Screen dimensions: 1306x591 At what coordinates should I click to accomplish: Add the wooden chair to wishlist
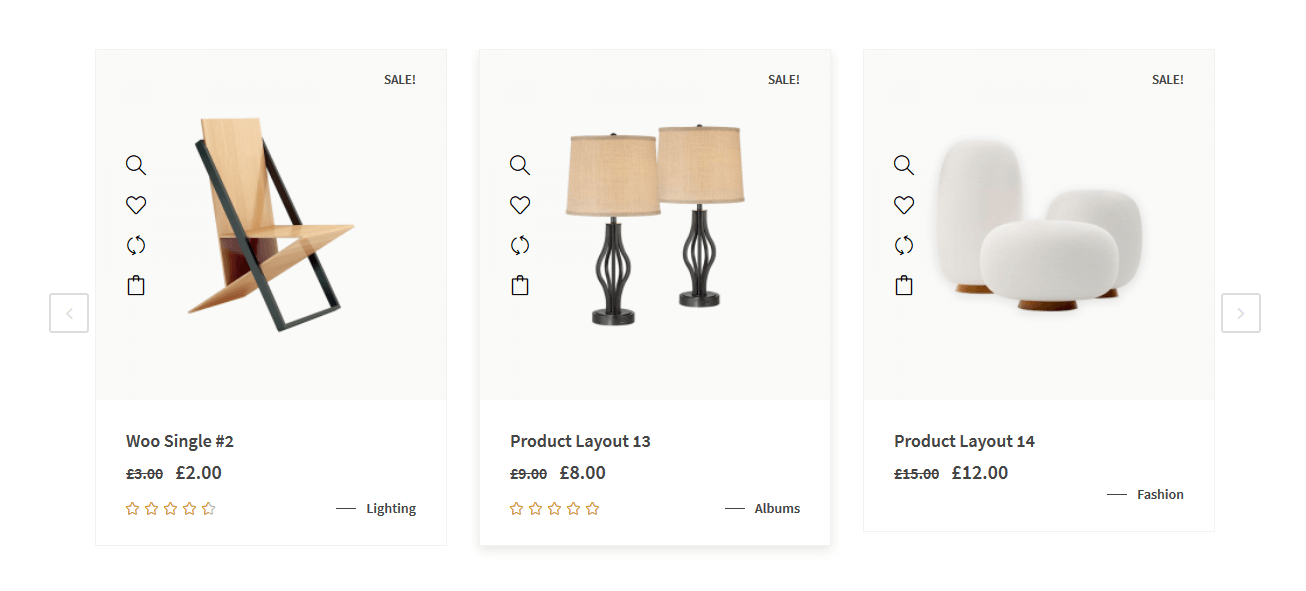136,205
